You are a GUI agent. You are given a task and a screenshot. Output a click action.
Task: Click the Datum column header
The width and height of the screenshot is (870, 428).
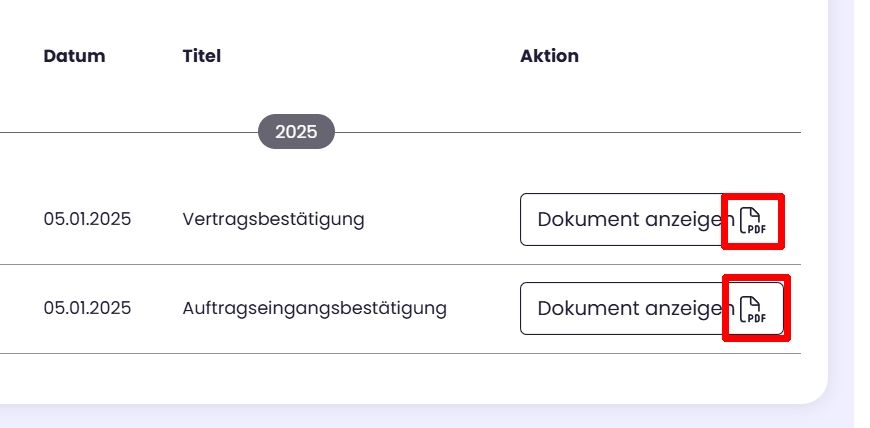(74, 56)
